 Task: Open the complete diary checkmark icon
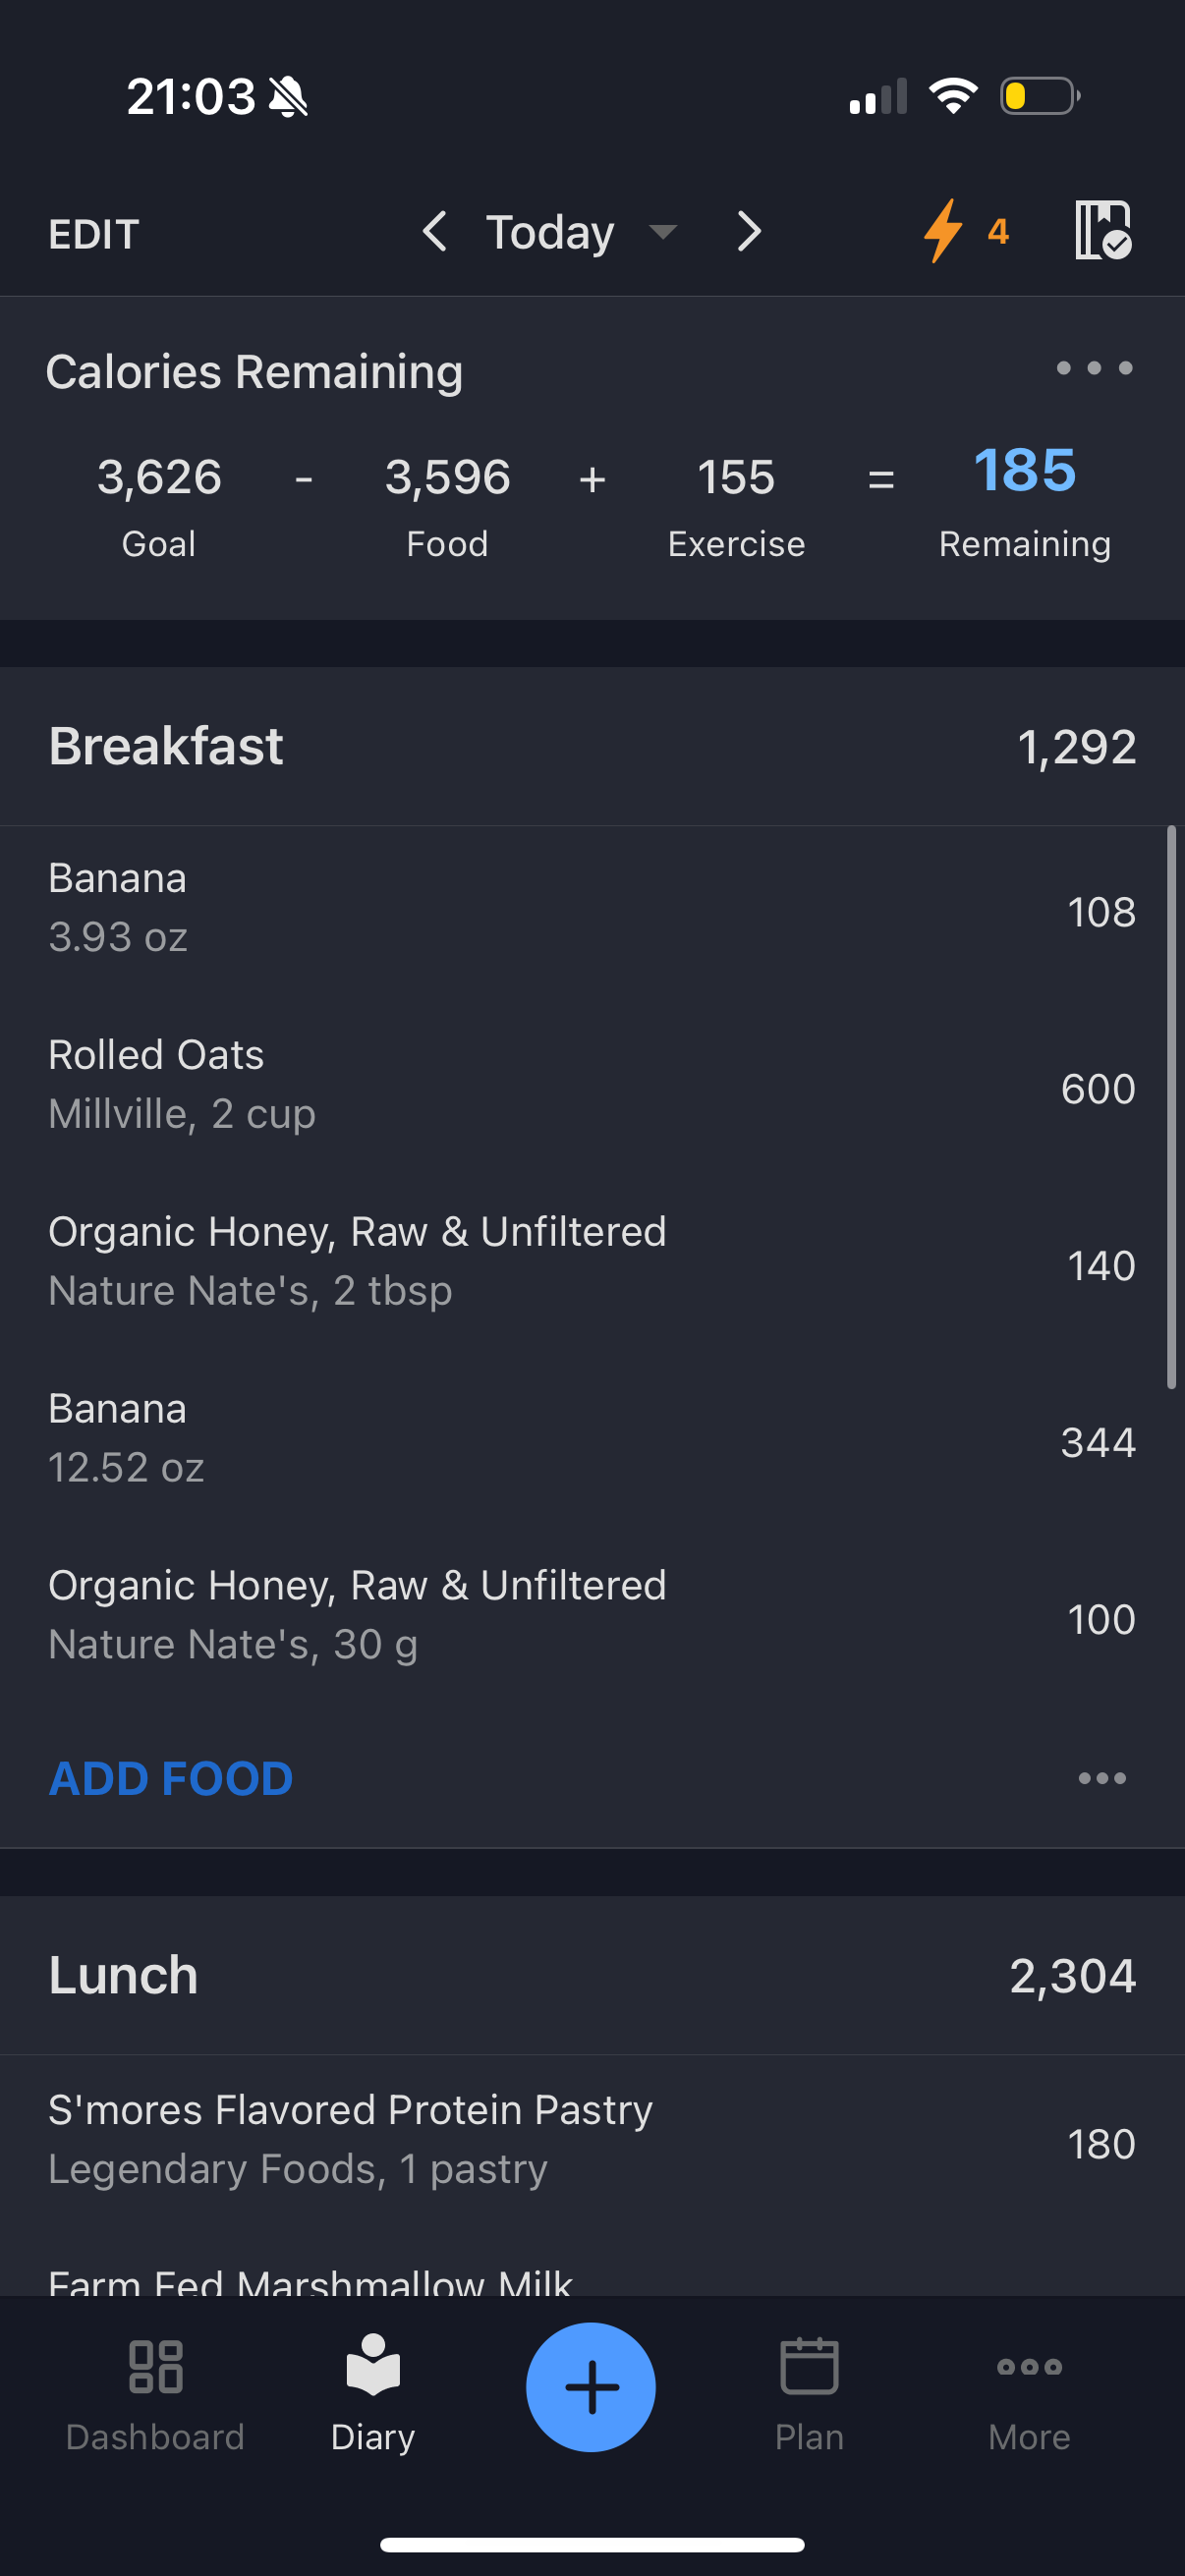[1103, 231]
